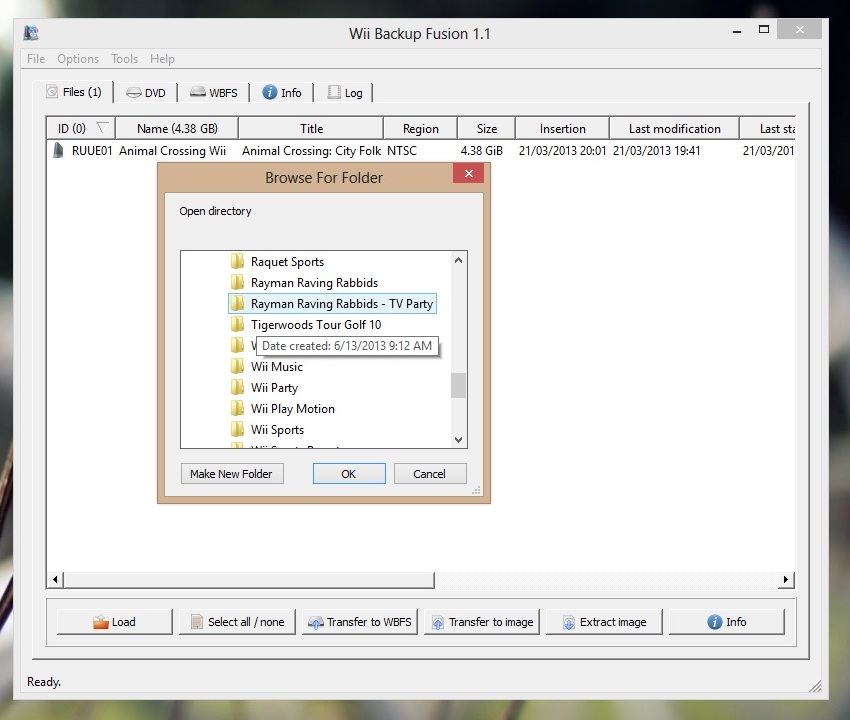Click folder icon next to Raquet Sports
The width and height of the screenshot is (850, 720).
click(237, 262)
